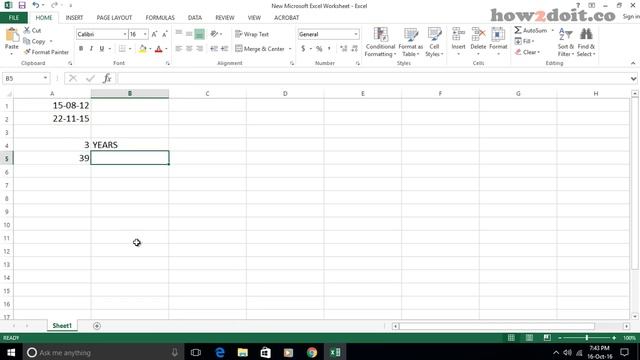Switch to the INSERT tab
The height and width of the screenshot is (360, 640).
tap(74, 18)
